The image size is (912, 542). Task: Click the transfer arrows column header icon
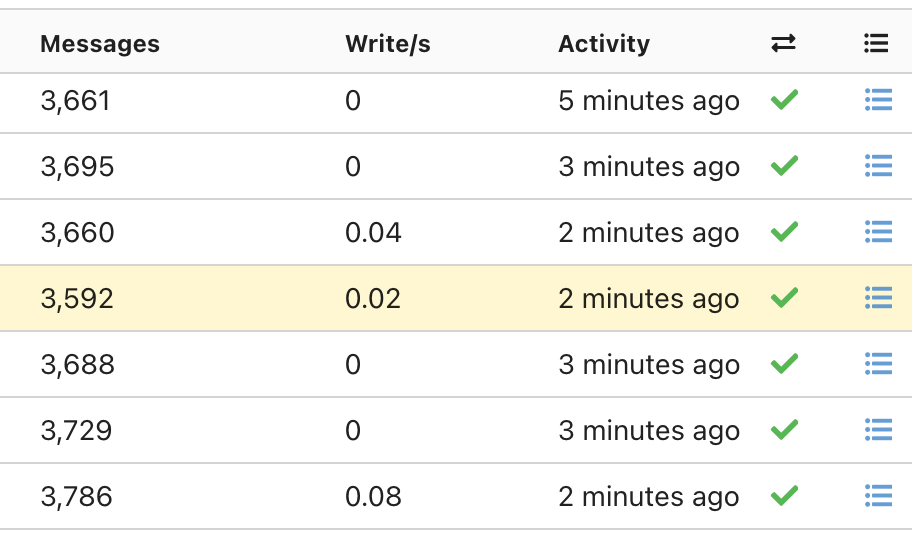(784, 43)
